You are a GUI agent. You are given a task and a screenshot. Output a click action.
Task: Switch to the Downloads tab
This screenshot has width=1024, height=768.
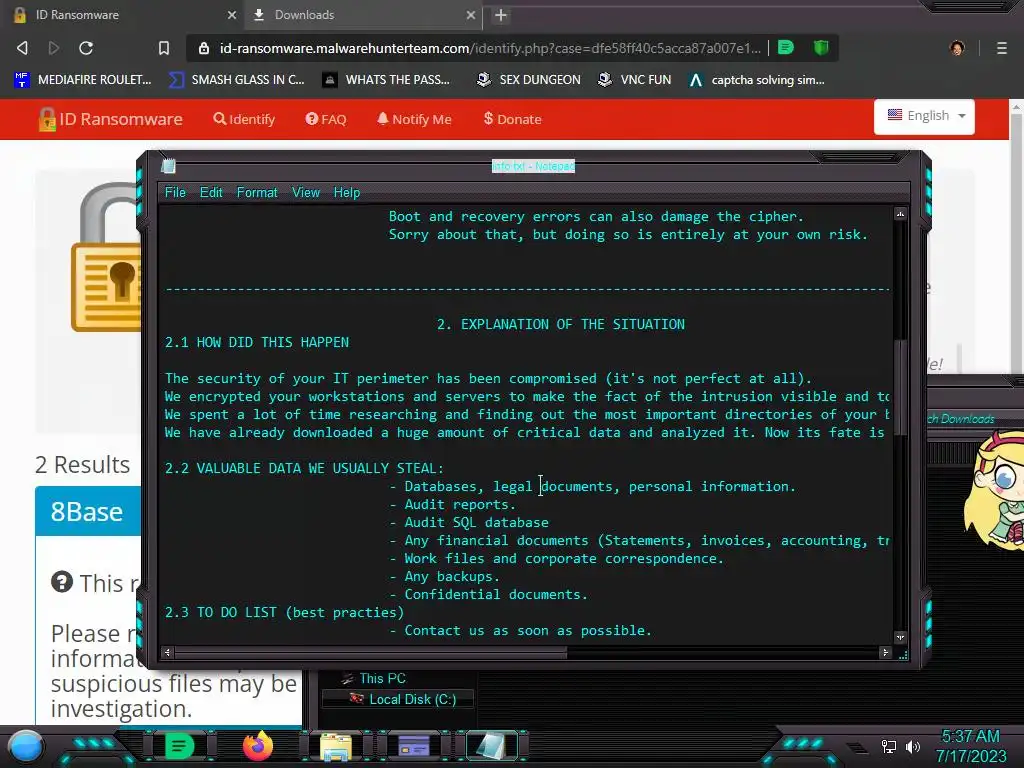click(364, 15)
